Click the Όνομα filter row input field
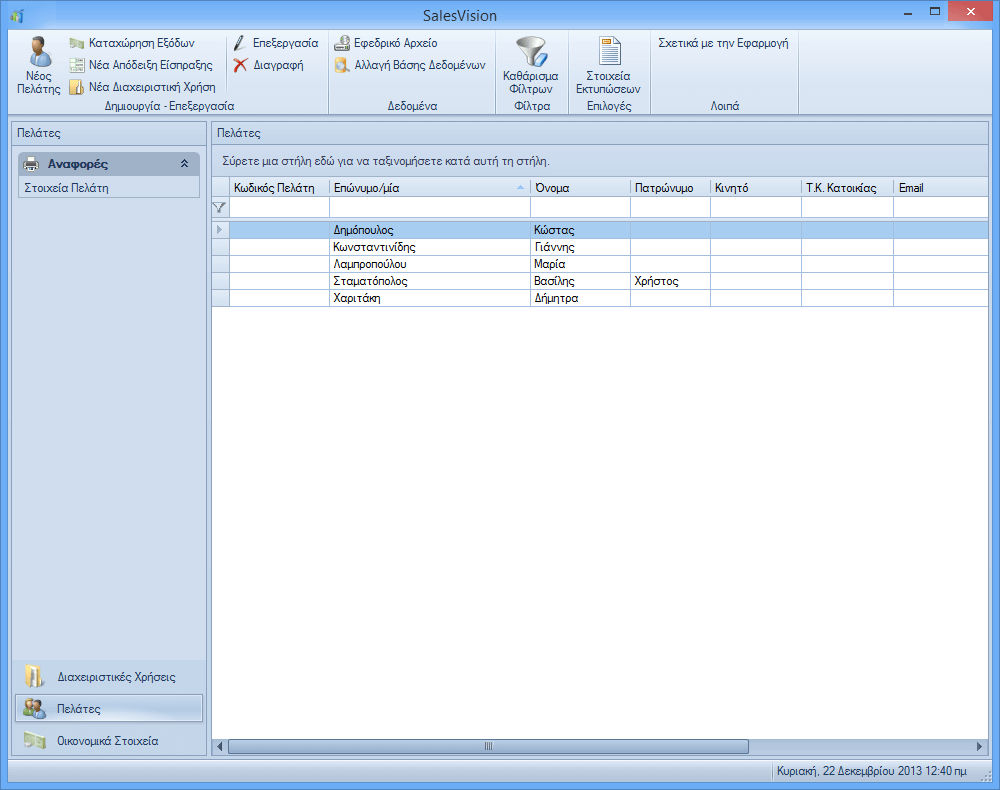 coord(579,208)
